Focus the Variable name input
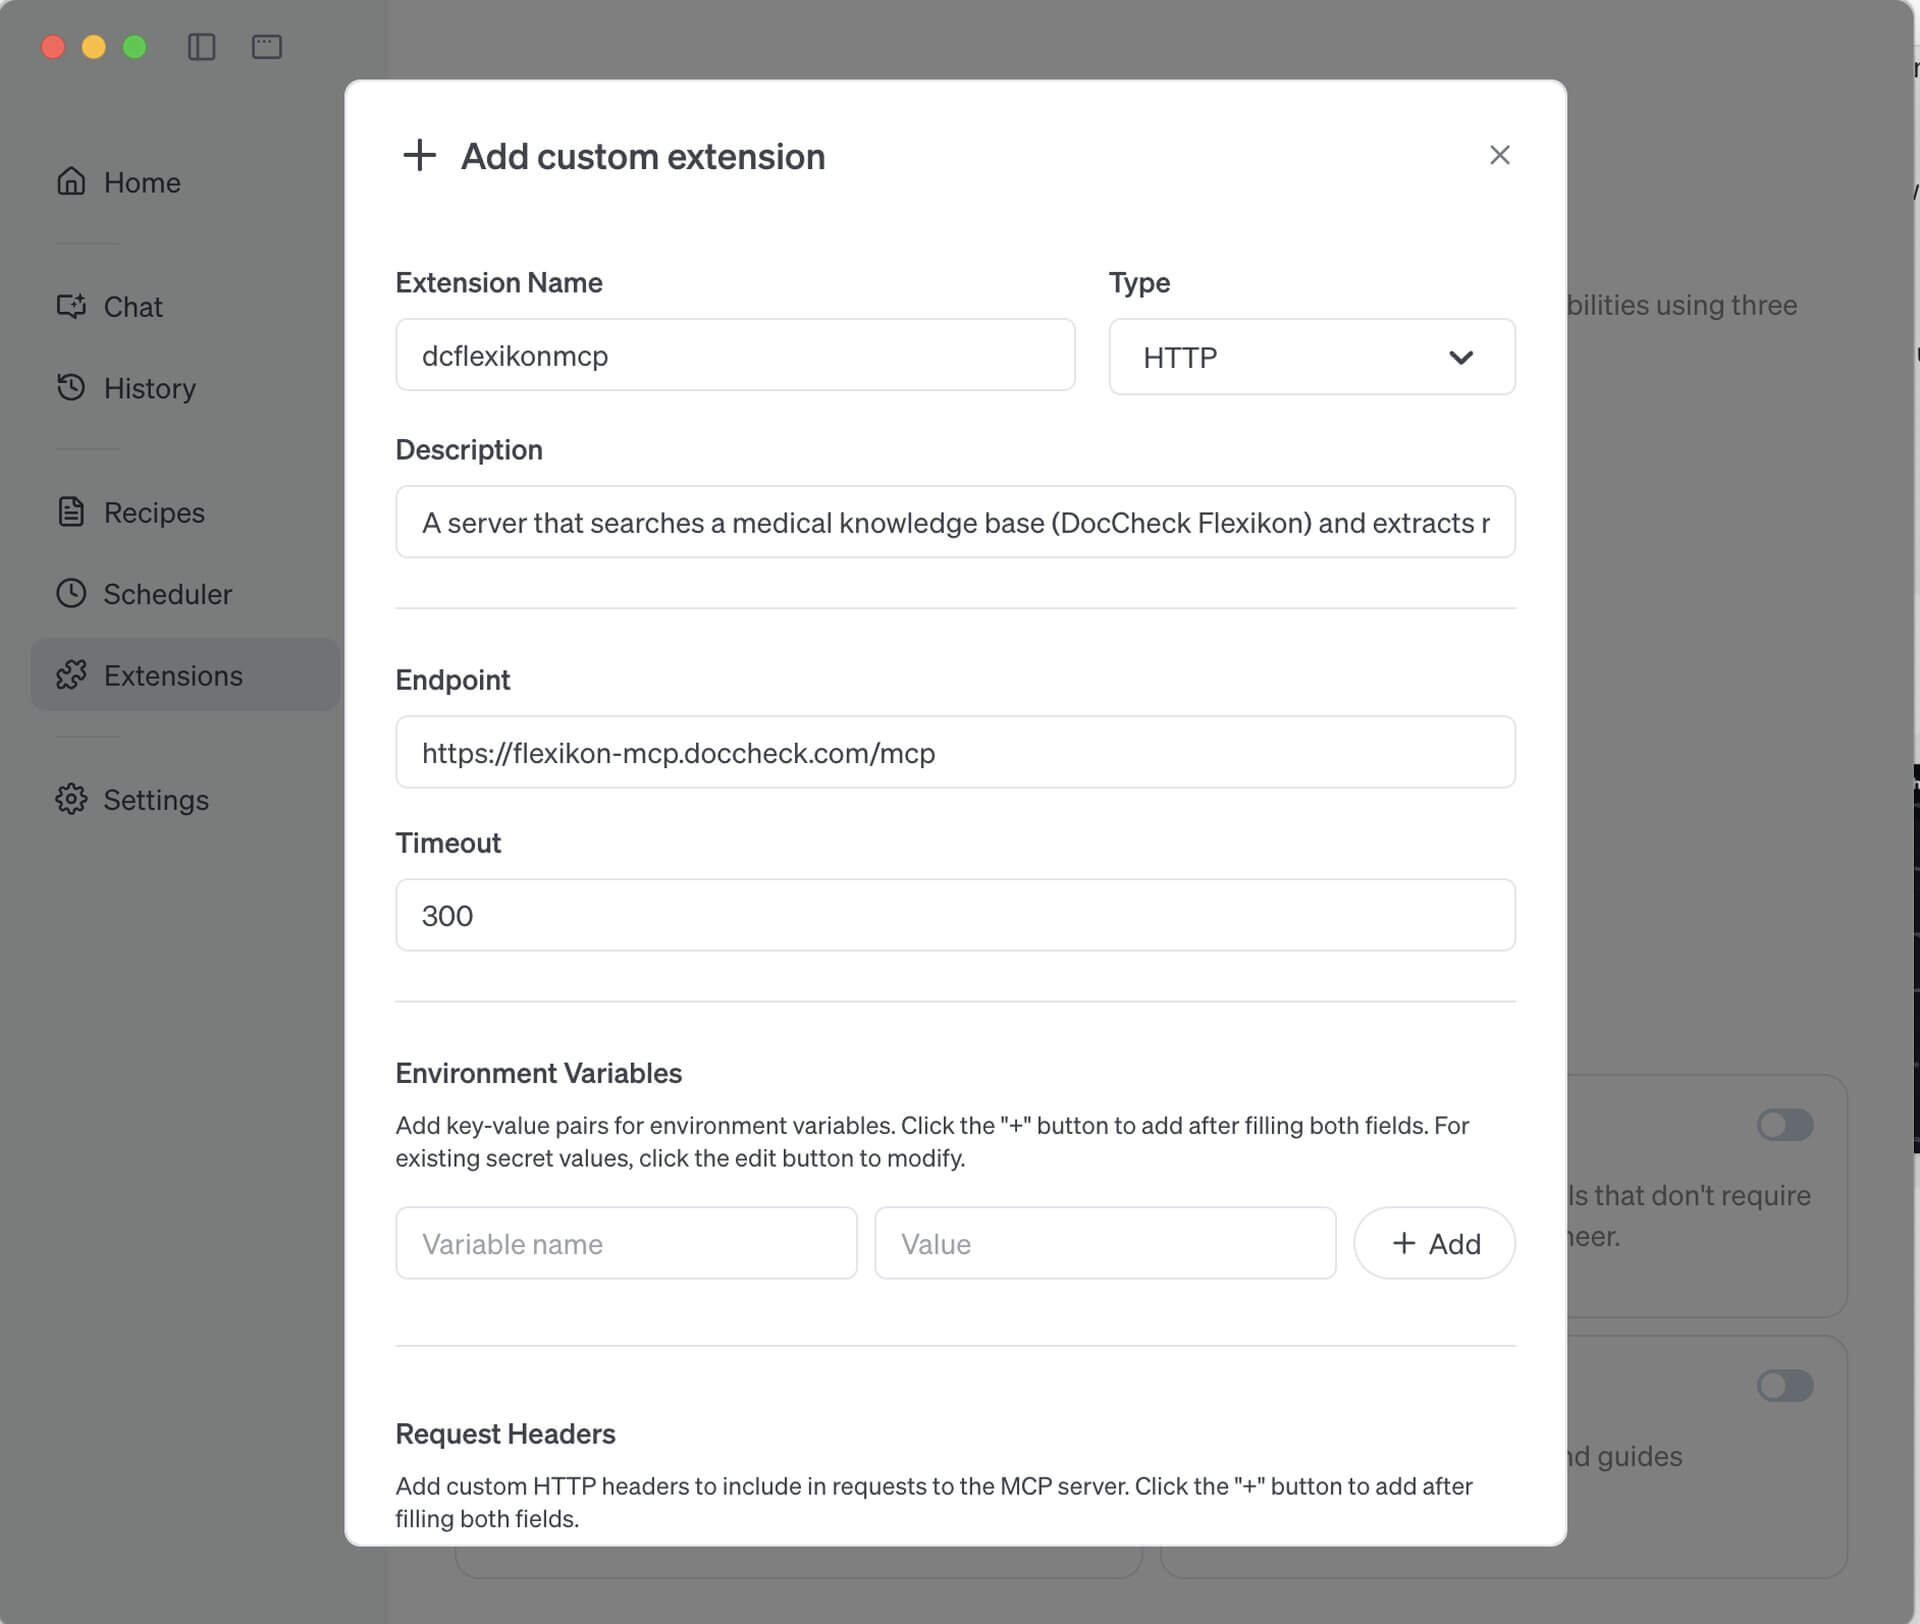The image size is (1920, 1624). 626,1242
